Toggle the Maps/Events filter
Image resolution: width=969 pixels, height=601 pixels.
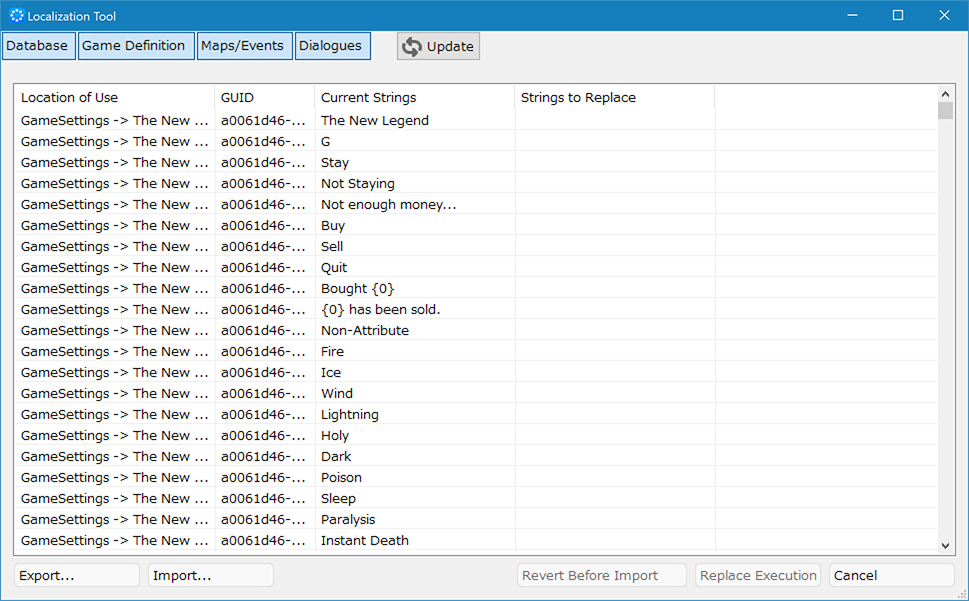[244, 46]
